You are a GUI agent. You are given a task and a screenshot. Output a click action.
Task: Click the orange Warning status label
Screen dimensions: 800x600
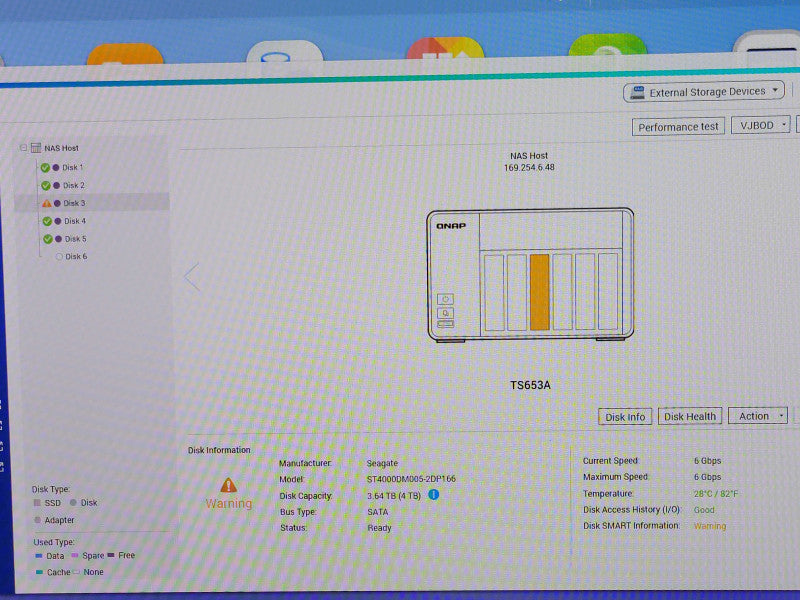pos(229,504)
